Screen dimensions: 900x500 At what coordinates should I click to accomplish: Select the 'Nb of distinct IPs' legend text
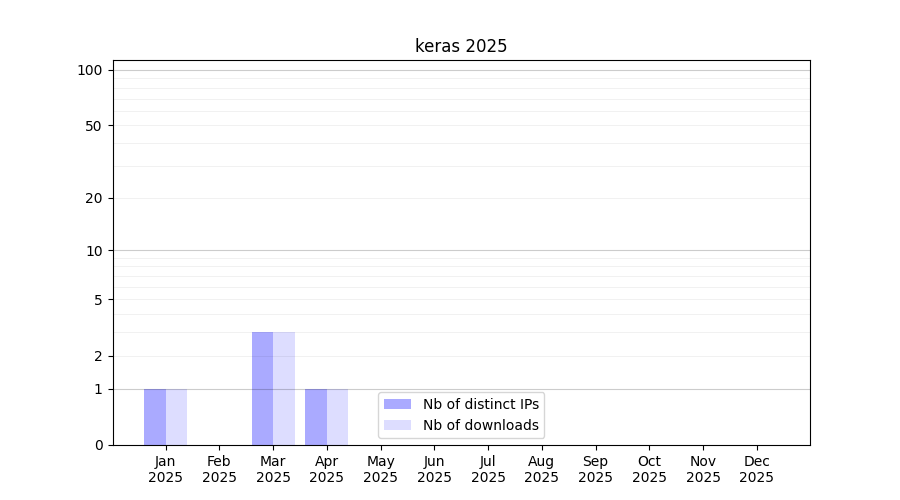pyautogui.click(x=480, y=404)
